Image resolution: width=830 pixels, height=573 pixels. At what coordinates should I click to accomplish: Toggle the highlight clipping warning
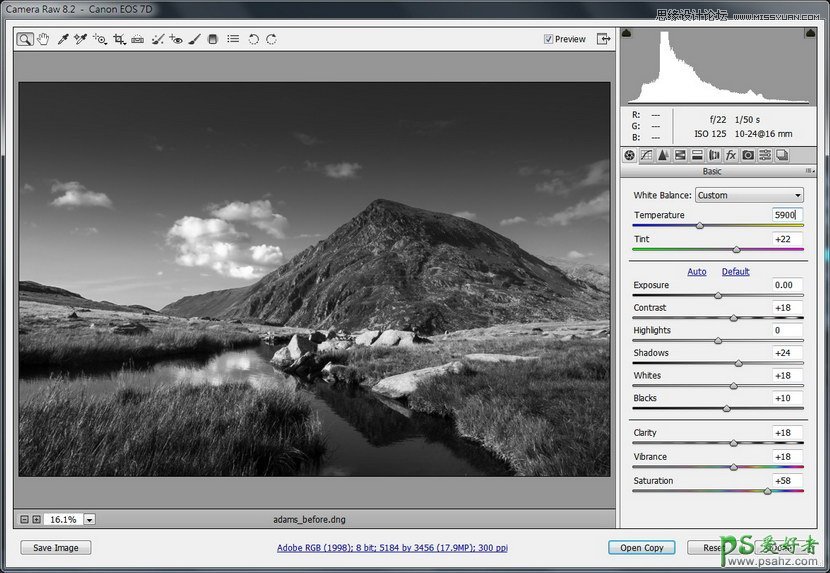tap(808, 33)
